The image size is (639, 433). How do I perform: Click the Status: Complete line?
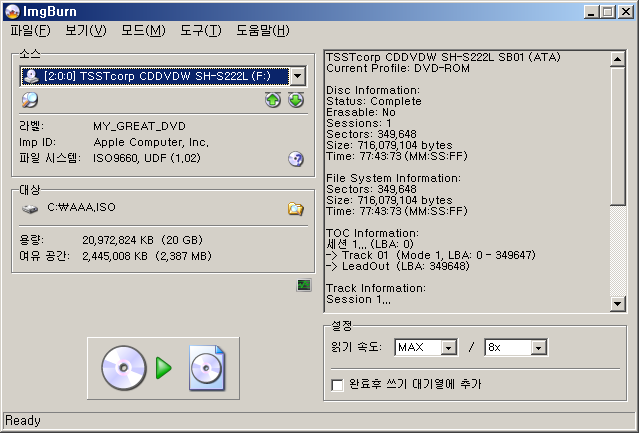pos(374,101)
